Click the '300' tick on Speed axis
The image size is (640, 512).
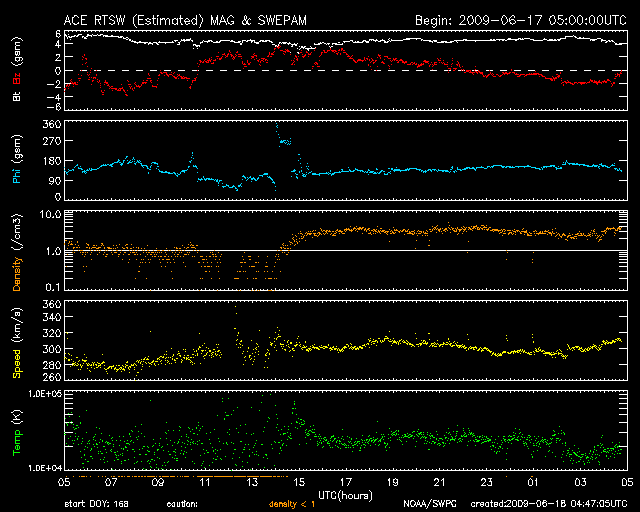coord(52,349)
